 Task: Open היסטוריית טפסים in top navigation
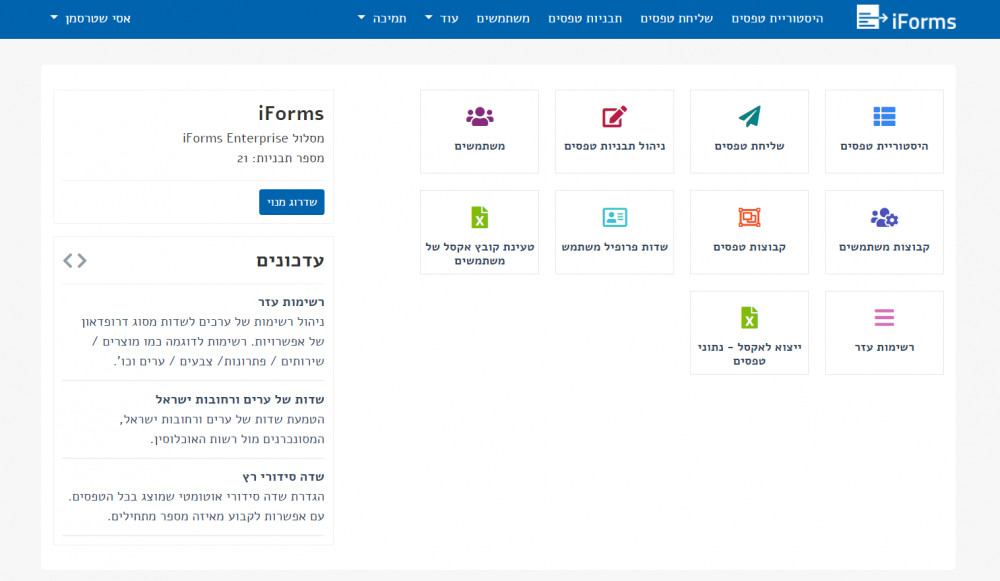pos(777,18)
